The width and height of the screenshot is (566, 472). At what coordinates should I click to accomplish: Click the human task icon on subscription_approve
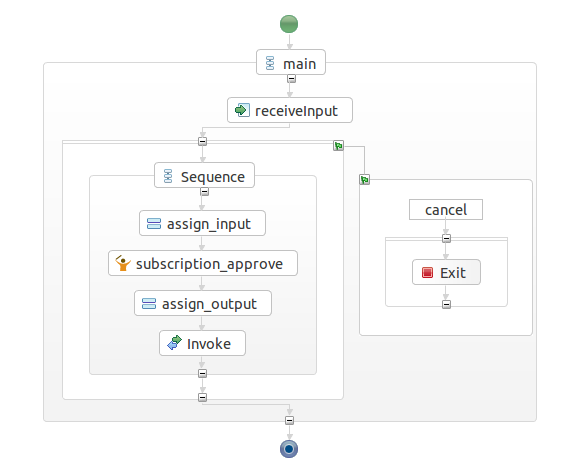tap(123, 263)
